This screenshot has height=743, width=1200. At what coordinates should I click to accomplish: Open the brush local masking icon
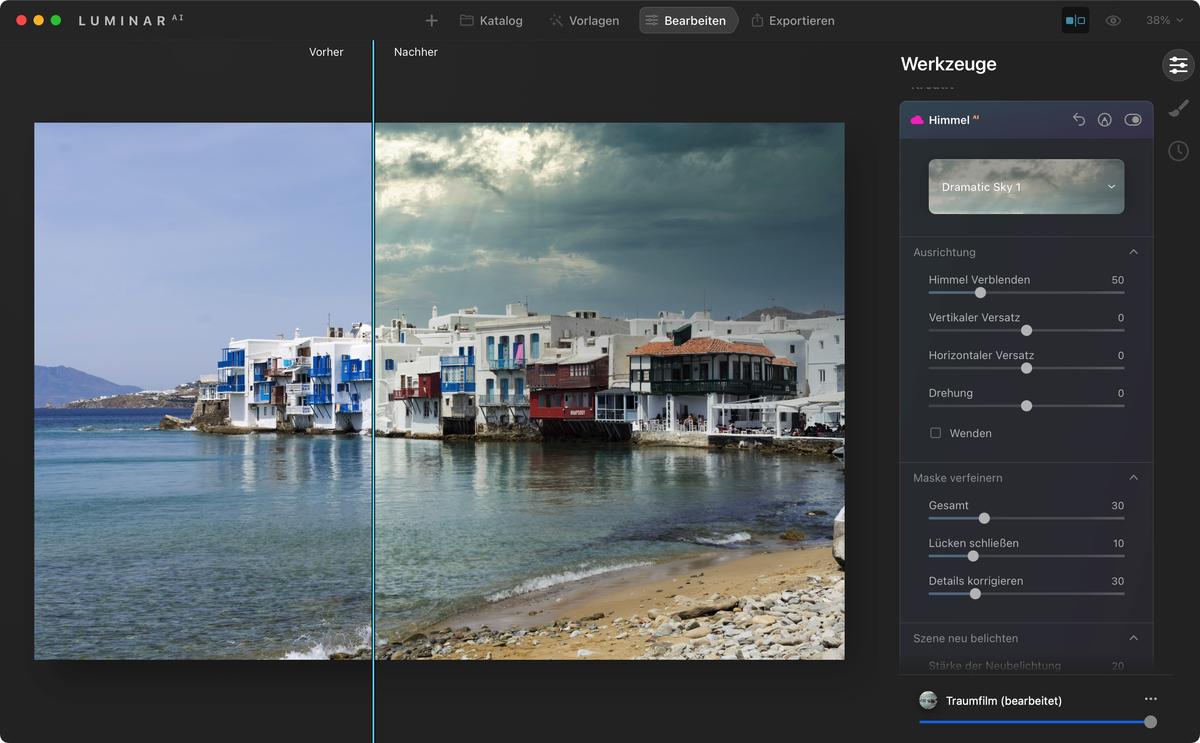tap(1178, 108)
